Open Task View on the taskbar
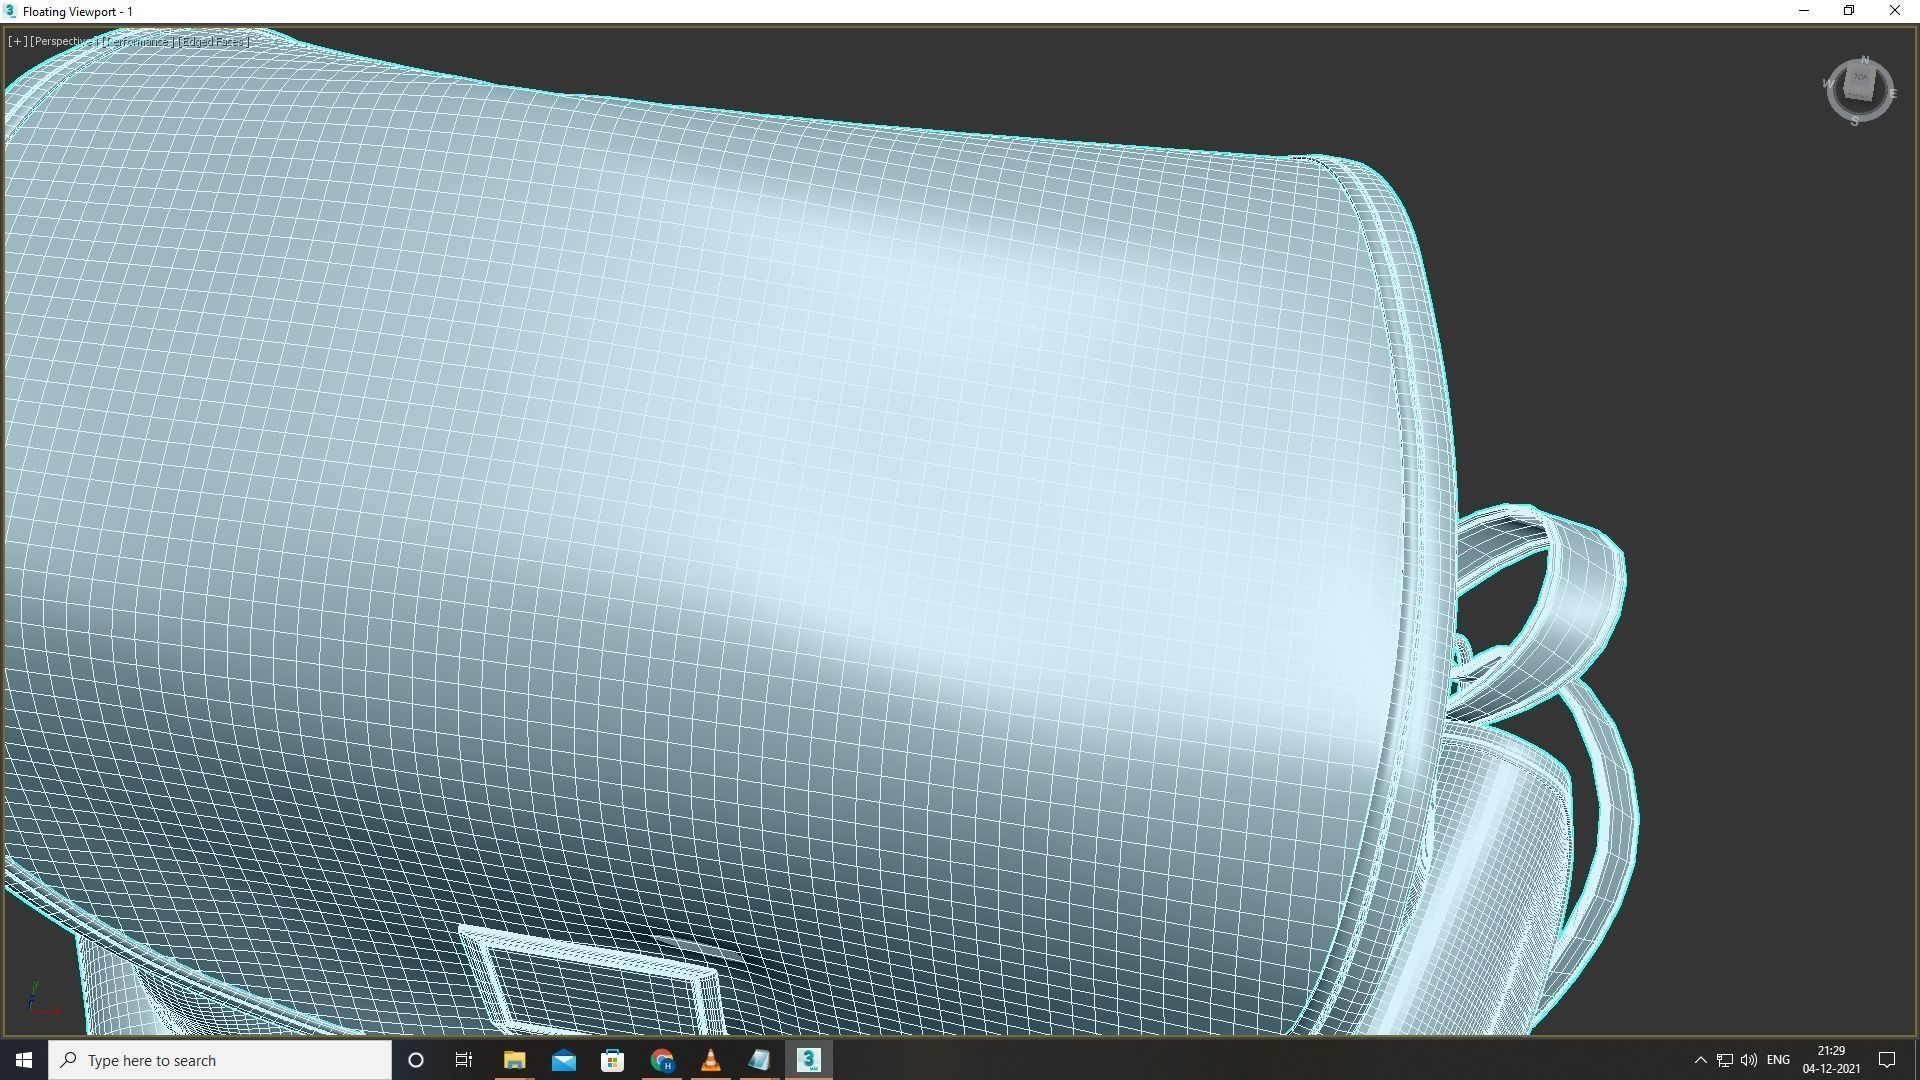 (464, 1060)
